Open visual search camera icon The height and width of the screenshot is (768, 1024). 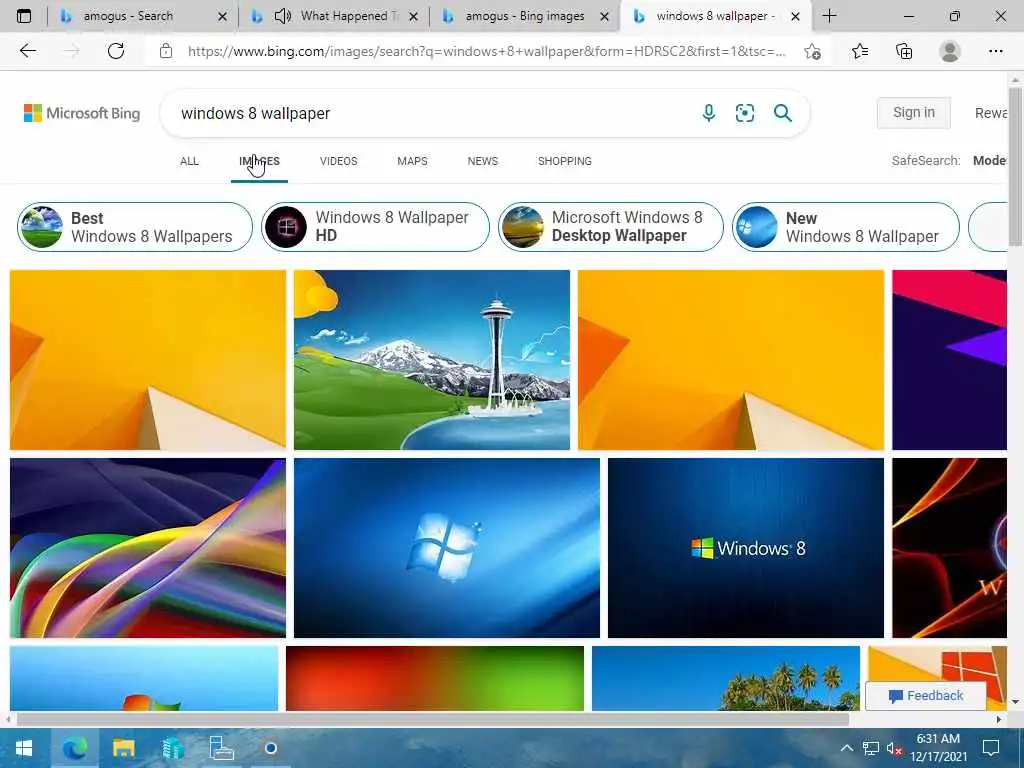pos(744,113)
